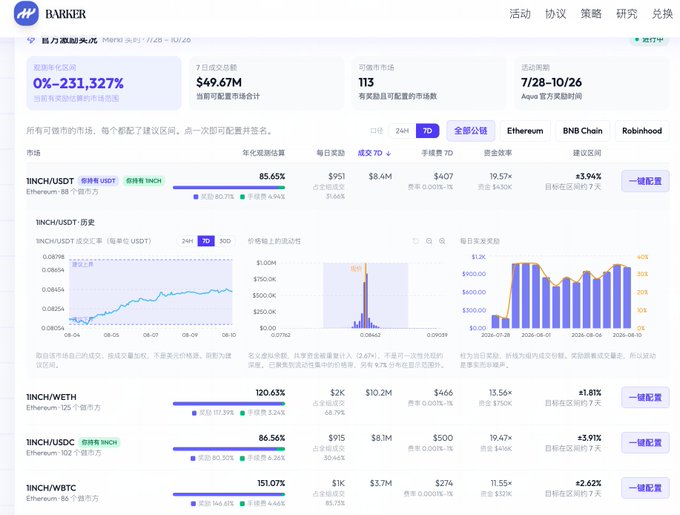Viewport: 680px width, 515px height.
Task: Click the 1INCH/USDT yield progress bar
Action: [229, 188]
